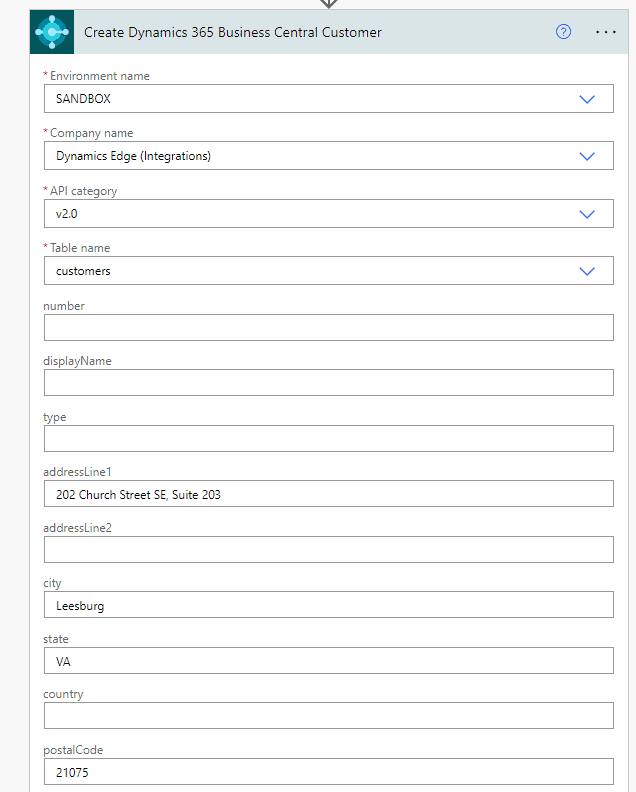Expand the Table name dropdown chevron
This screenshot has width=636, height=792.
click(586, 271)
